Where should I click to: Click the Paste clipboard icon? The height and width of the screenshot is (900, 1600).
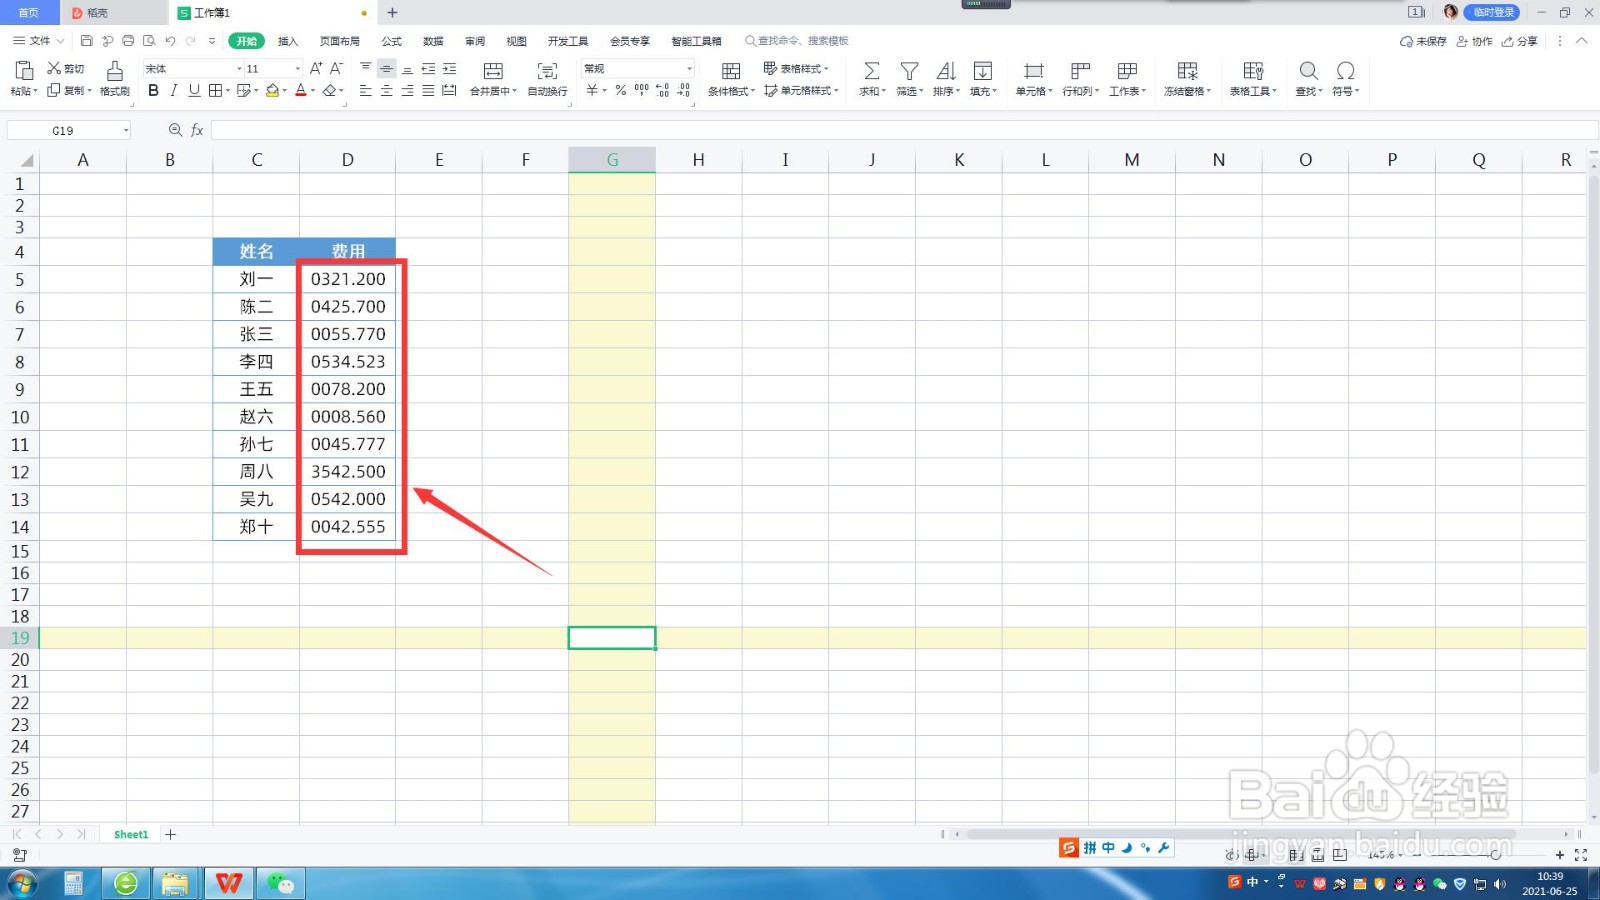click(24, 70)
